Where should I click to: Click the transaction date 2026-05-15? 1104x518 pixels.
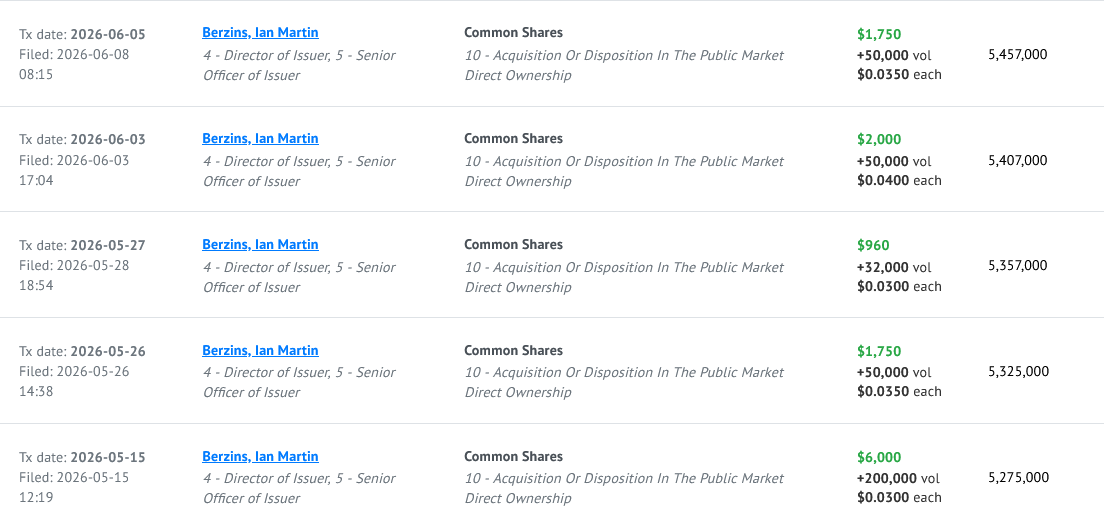coord(108,457)
